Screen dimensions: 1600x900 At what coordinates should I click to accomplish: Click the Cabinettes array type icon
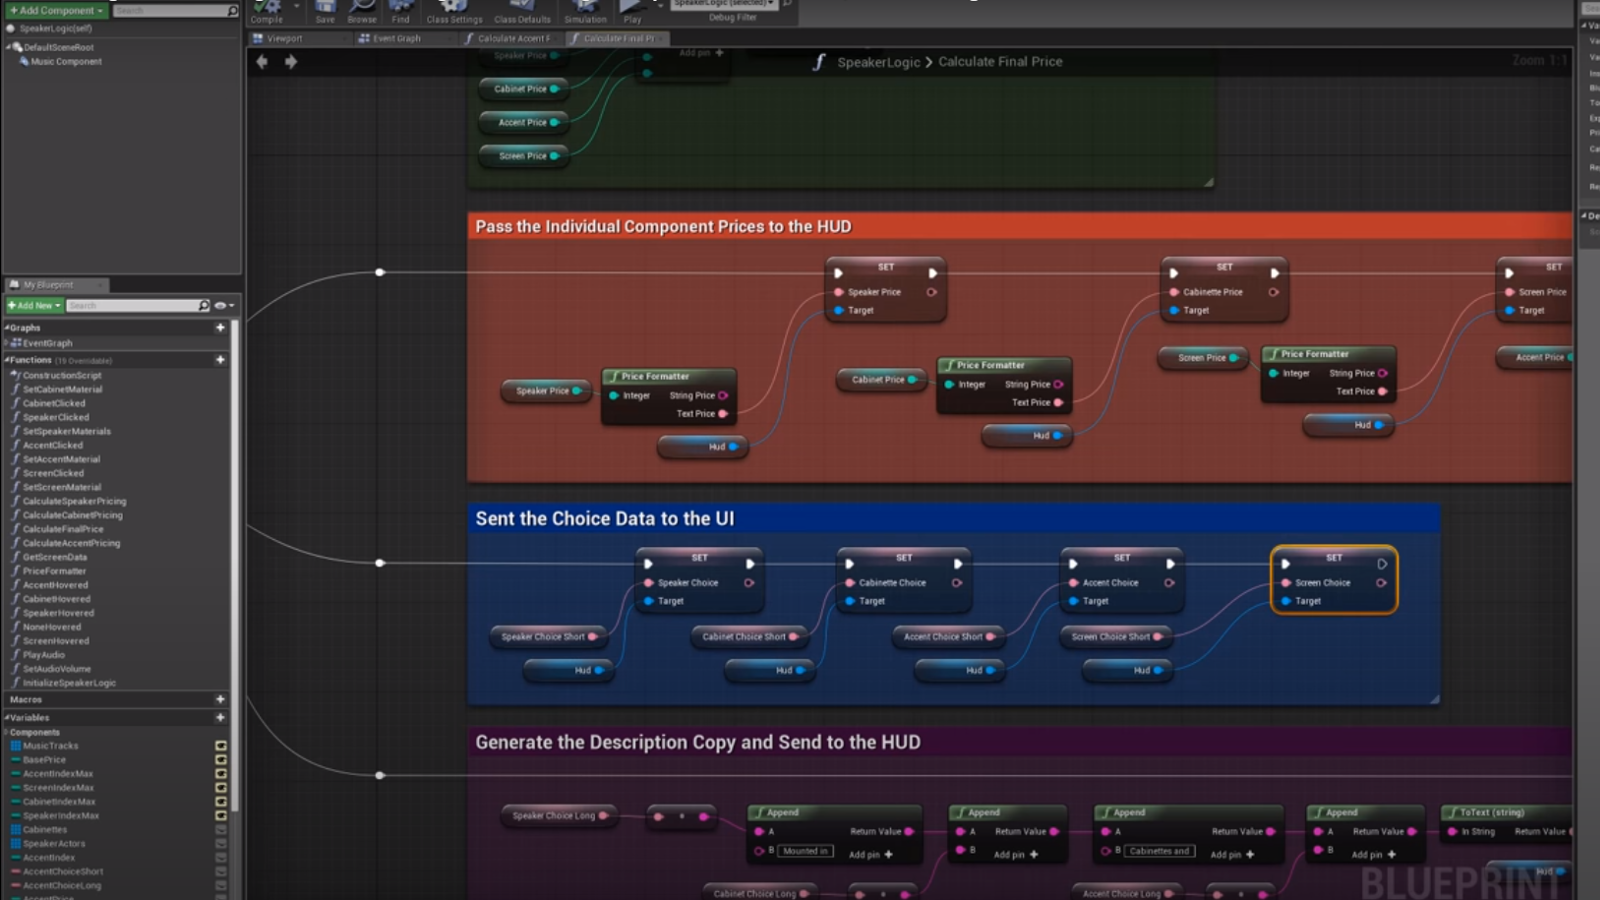click(15, 830)
